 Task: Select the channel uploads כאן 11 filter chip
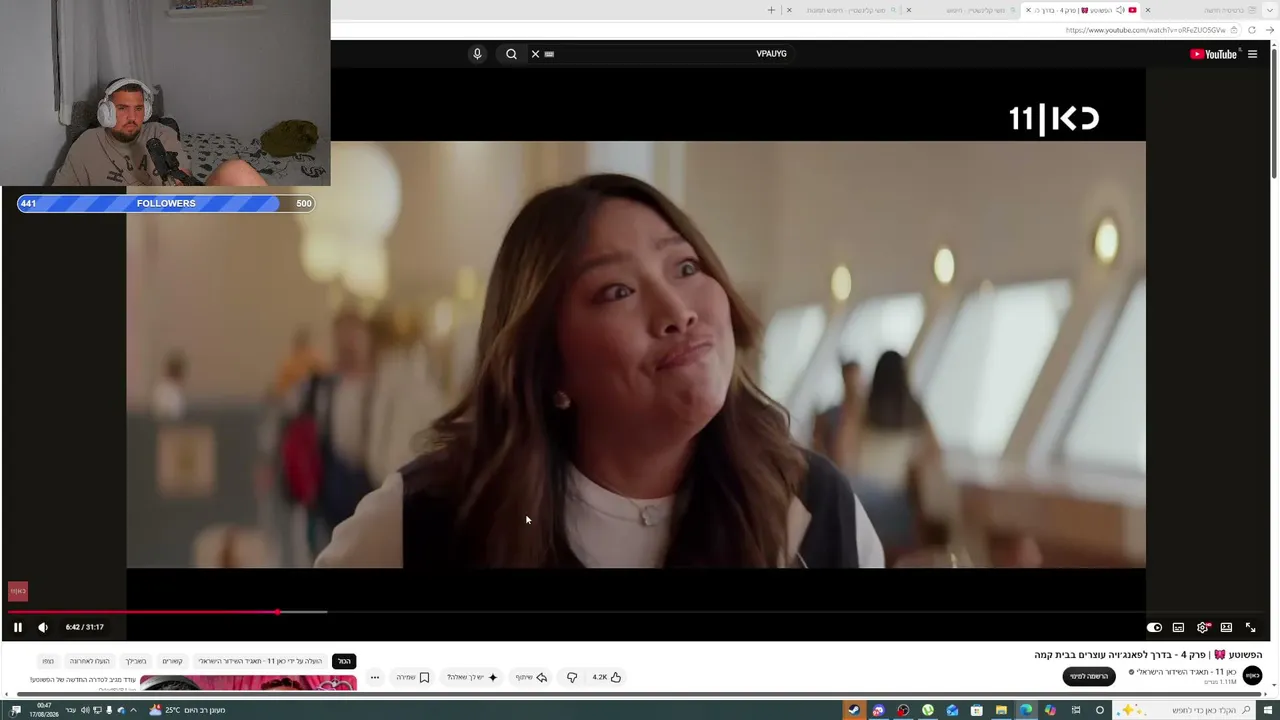pyautogui.click(x=260, y=661)
